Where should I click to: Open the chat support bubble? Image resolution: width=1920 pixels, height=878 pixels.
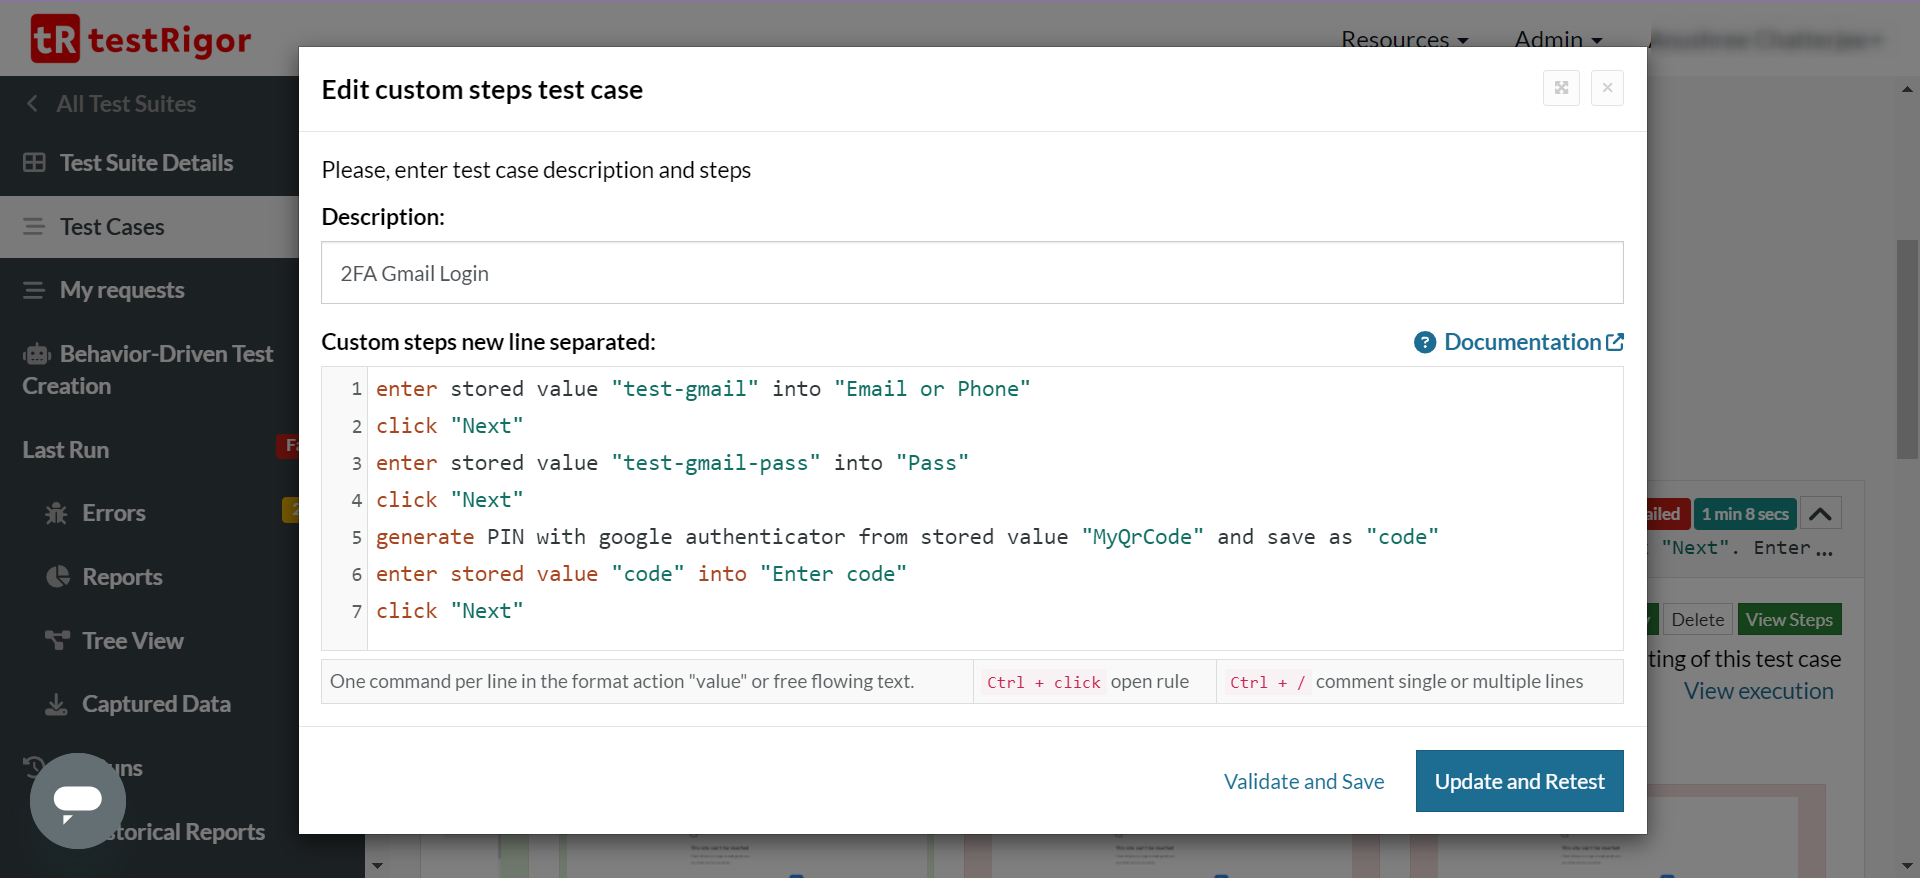point(78,800)
